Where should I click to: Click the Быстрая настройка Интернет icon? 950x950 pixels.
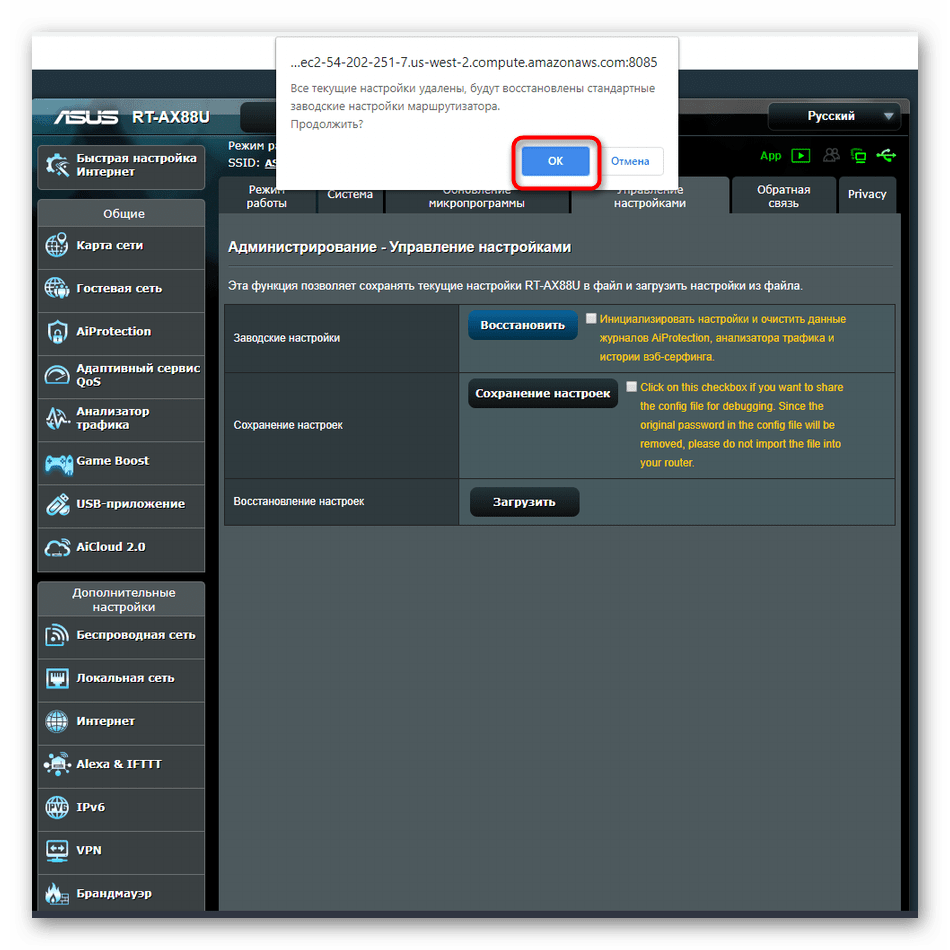tap(58, 165)
